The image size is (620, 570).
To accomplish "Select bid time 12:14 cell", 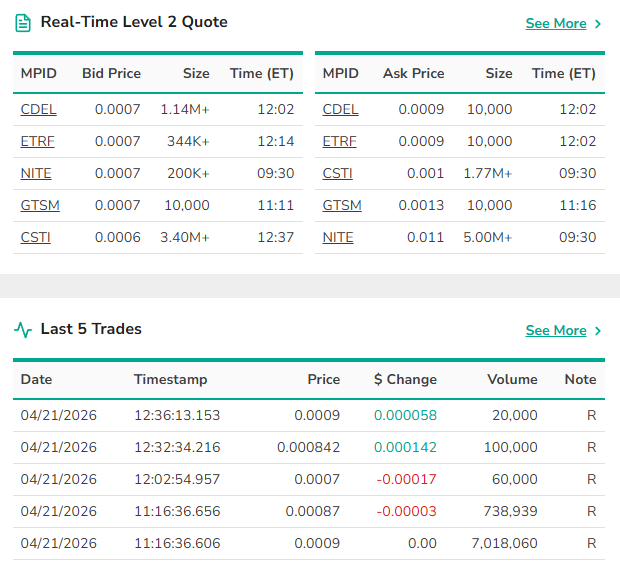I will pos(276,141).
